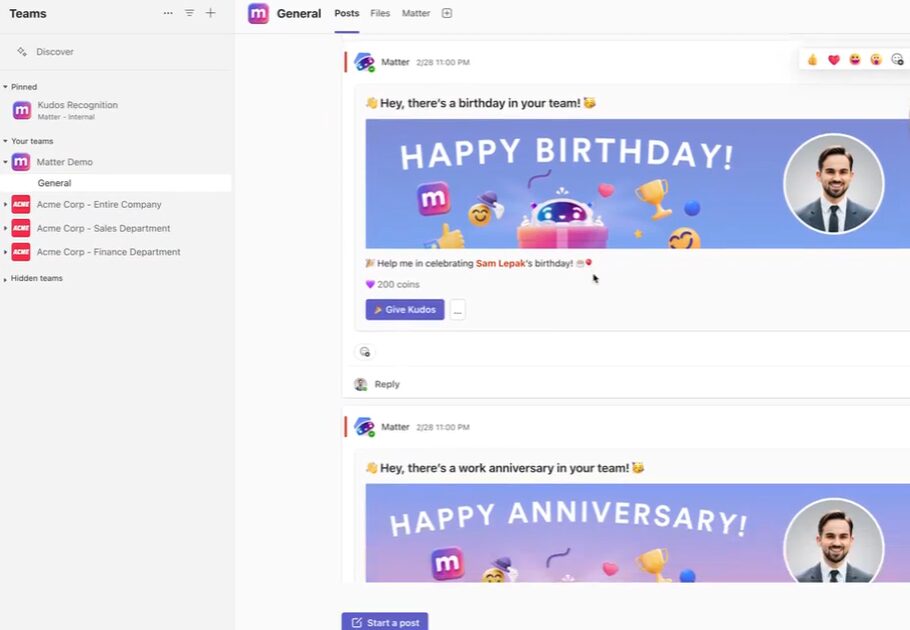The height and width of the screenshot is (630, 910).
Task: Click the filter teams icon
Action: [x=189, y=13]
